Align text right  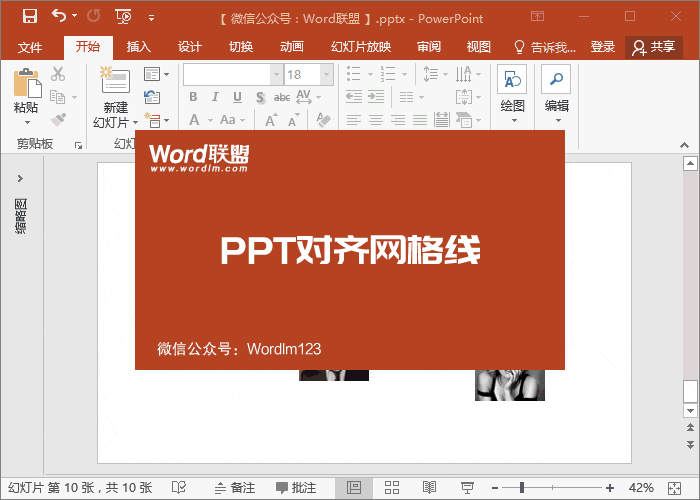click(398, 120)
